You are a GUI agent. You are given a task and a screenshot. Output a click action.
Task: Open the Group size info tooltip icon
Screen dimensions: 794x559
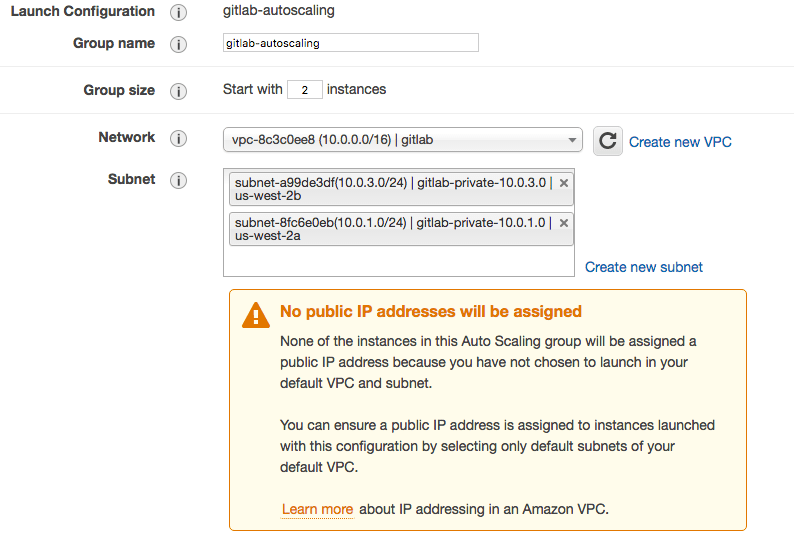(179, 91)
